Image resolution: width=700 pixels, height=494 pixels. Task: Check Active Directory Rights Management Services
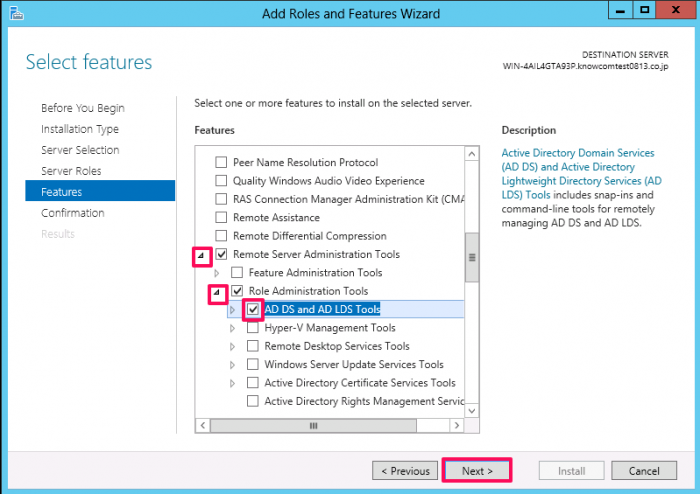point(253,401)
